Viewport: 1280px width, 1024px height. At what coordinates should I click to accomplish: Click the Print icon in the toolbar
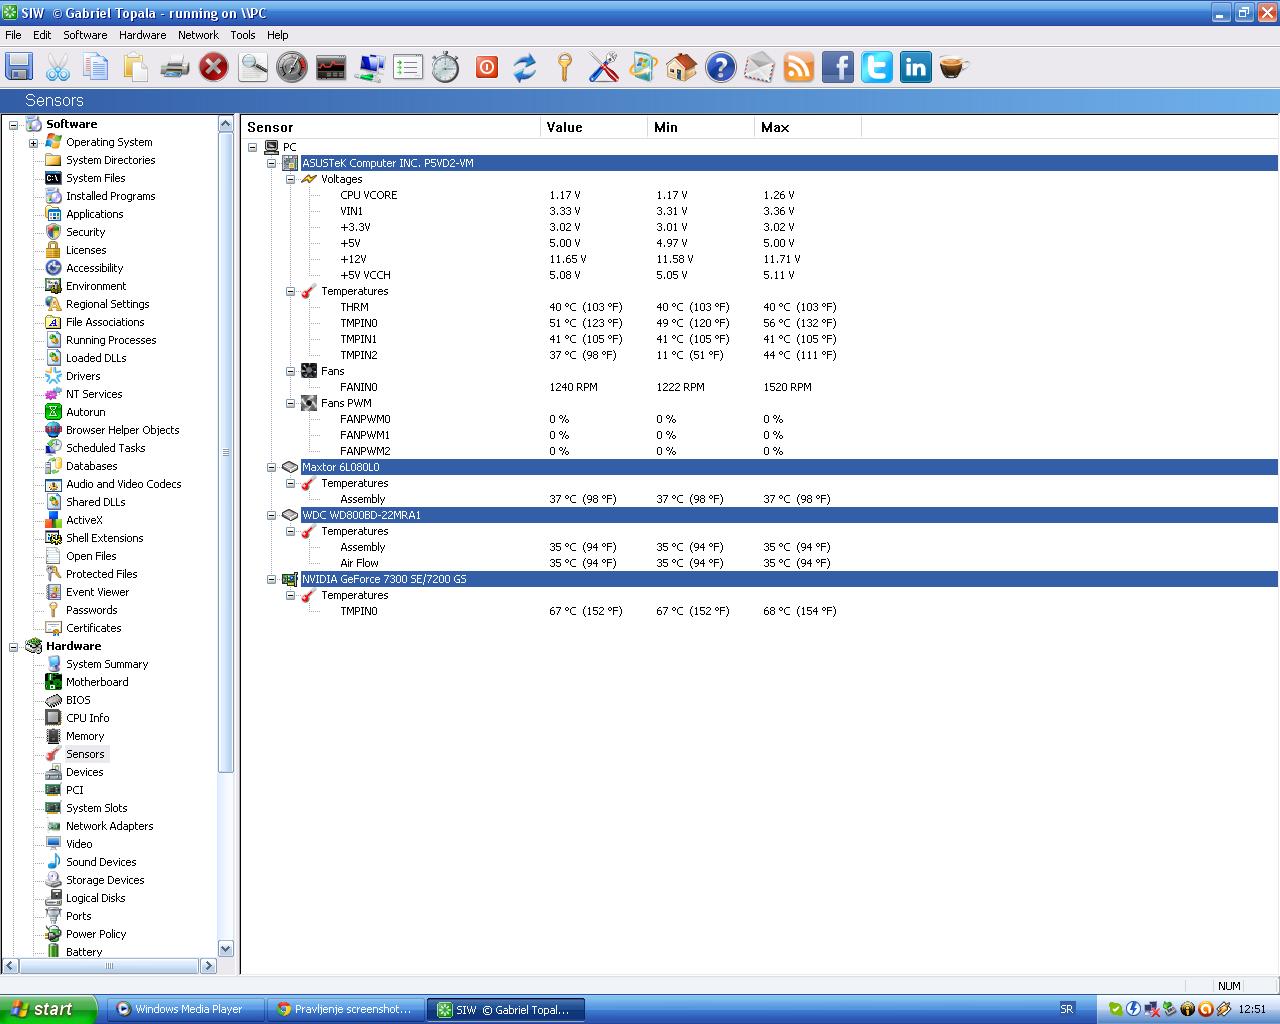pos(174,67)
